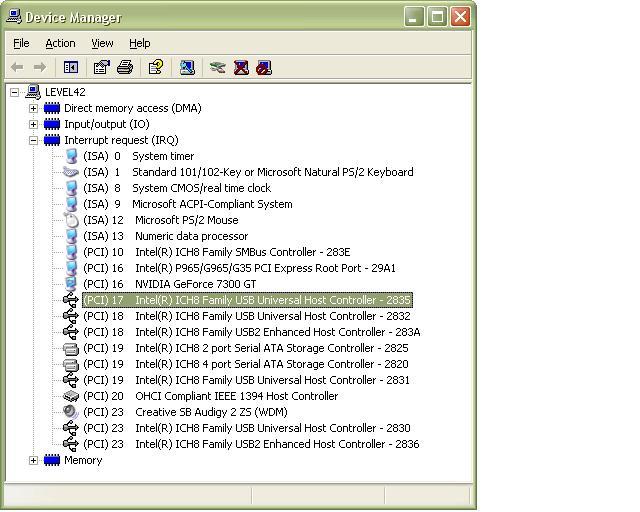Click the 2 port Serial ATA controller icon
Image resolution: width=640 pixels, height=512 pixels.
pyautogui.click(x=71, y=348)
